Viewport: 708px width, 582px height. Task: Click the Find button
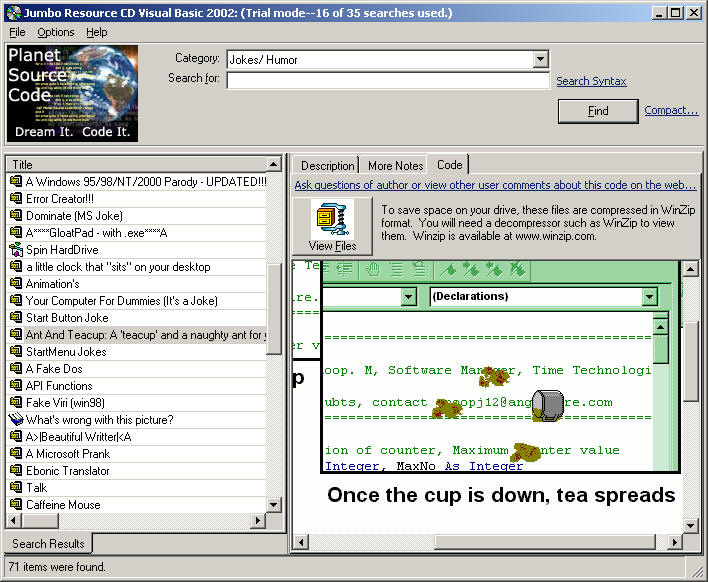pos(598,111)
